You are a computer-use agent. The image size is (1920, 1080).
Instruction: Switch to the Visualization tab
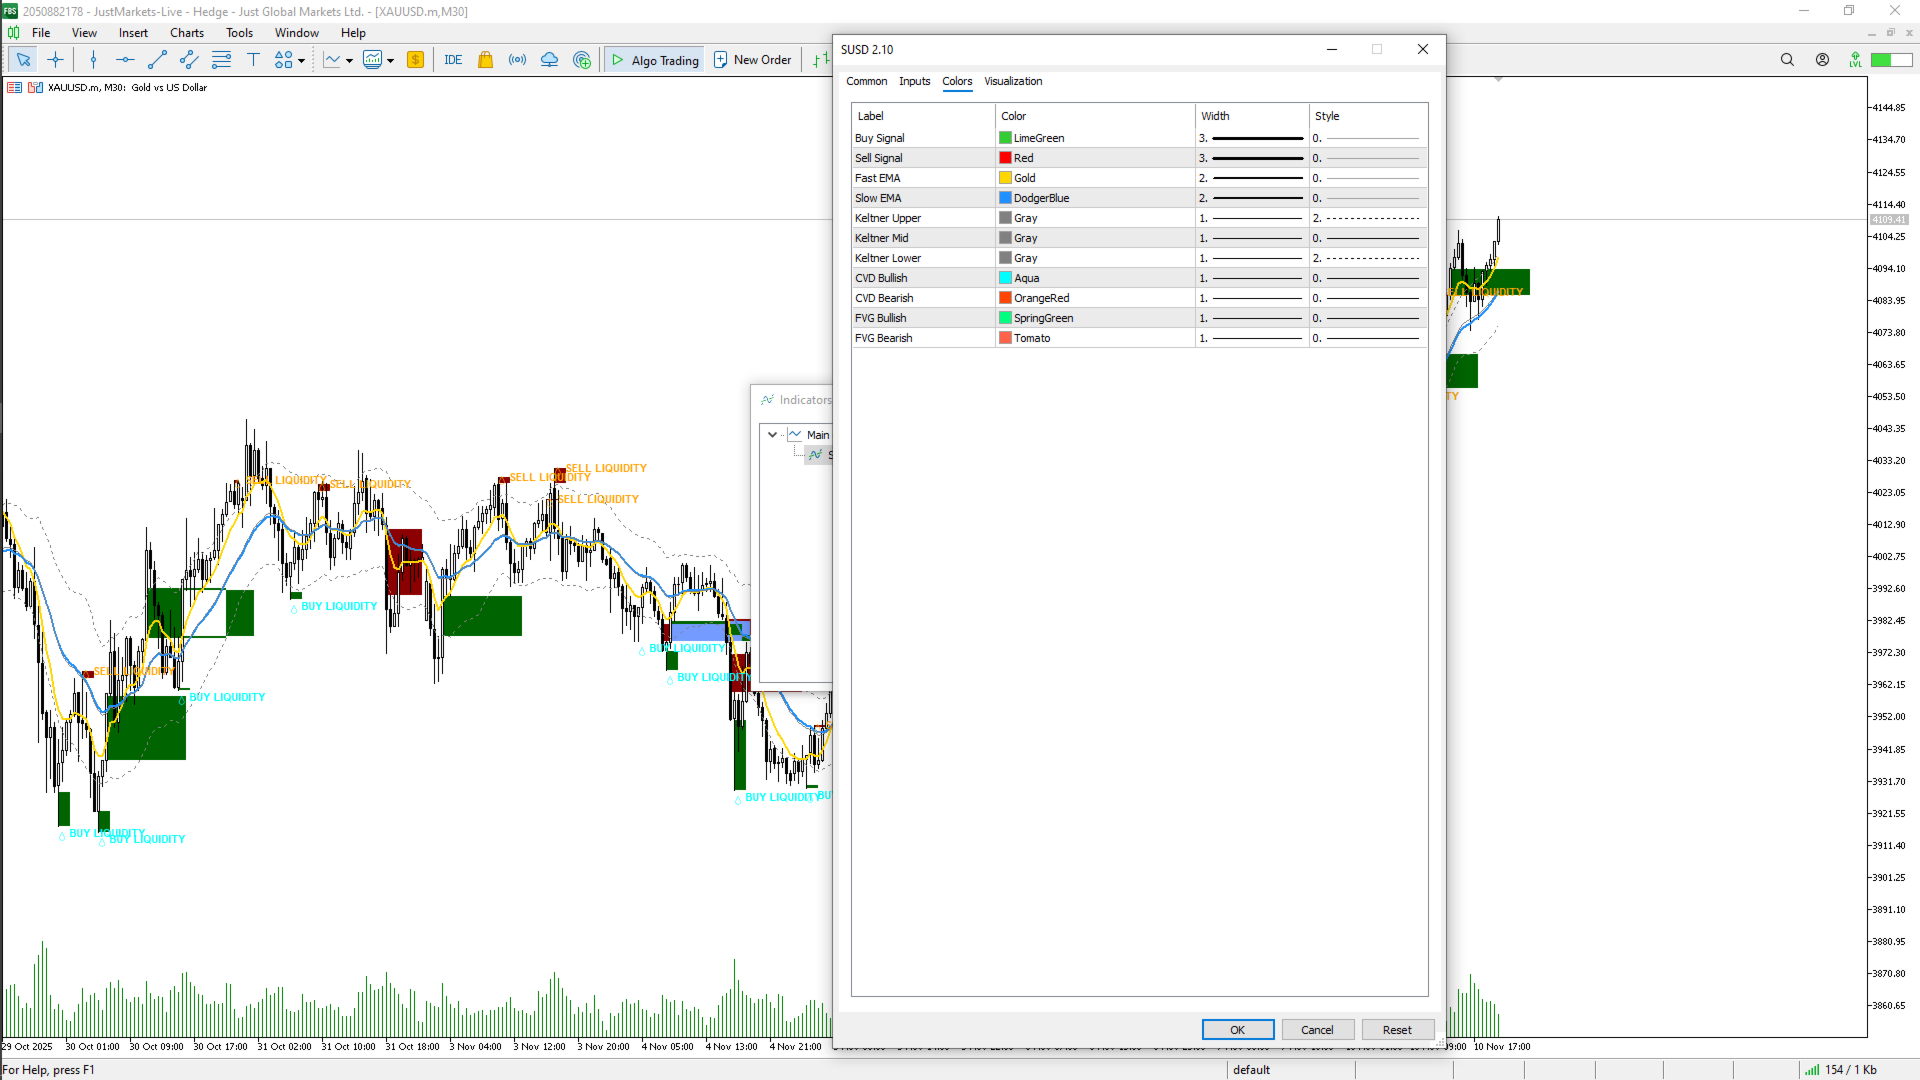click(1012, 82)
